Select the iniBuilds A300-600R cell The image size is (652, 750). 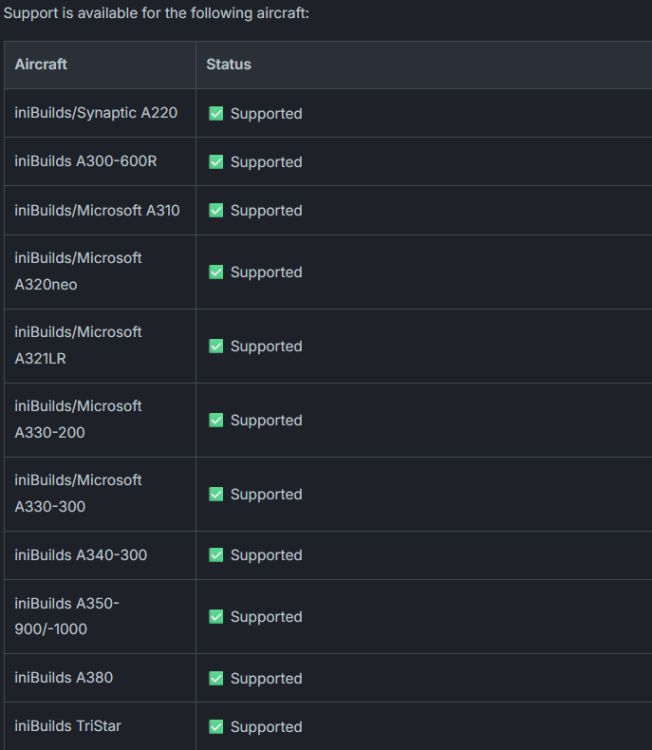point(100,162)
